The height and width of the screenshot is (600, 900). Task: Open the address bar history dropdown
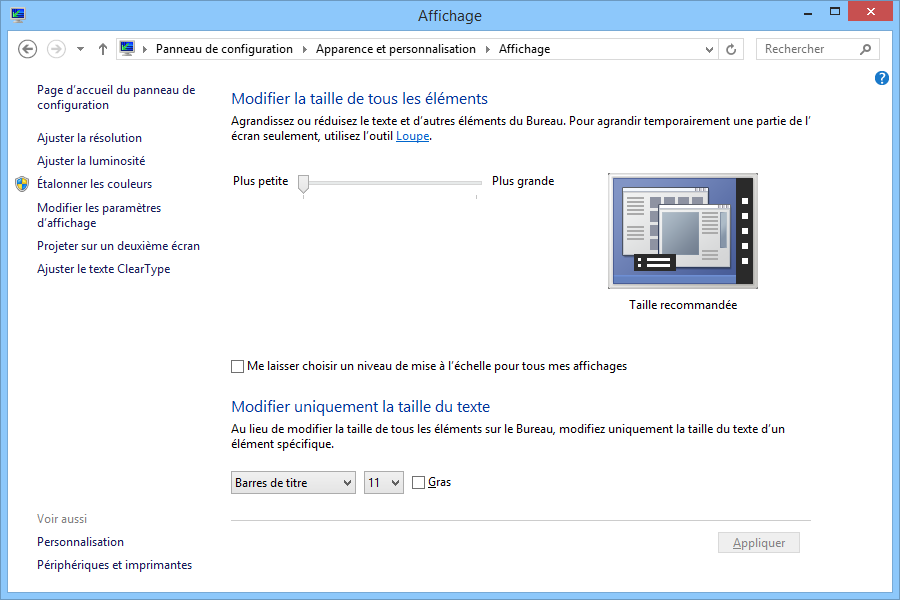(709, 49)
